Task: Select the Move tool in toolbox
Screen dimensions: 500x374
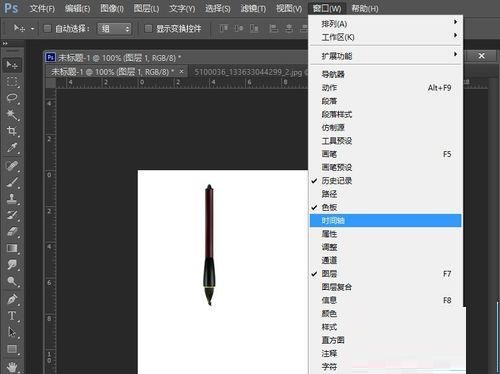Action: [x=12, y=65]
